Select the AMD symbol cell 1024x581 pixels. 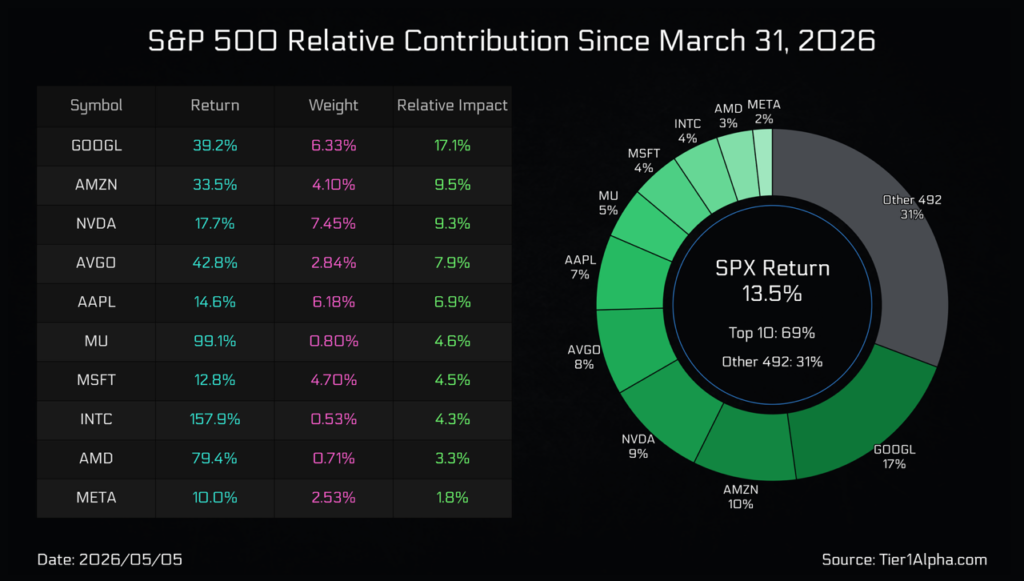click(x=96, y=458)
